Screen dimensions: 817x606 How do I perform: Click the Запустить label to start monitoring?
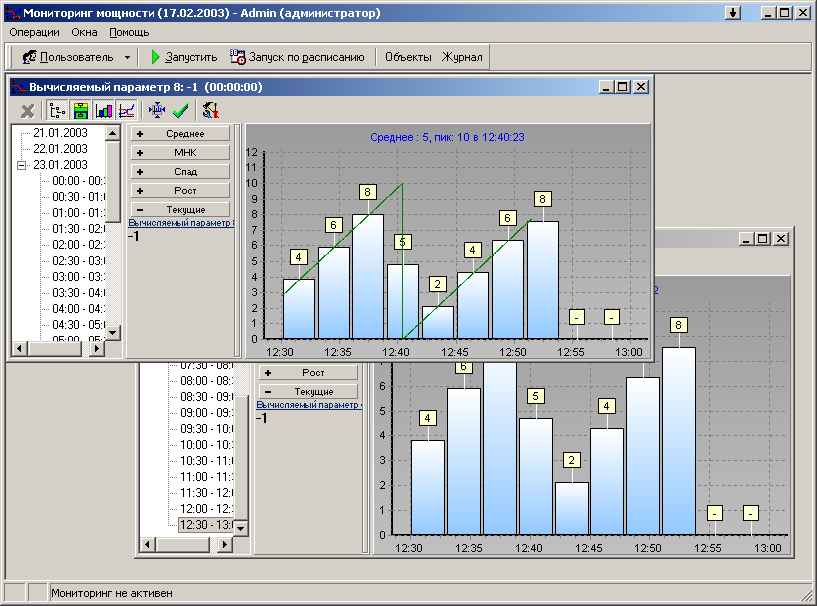191,57
